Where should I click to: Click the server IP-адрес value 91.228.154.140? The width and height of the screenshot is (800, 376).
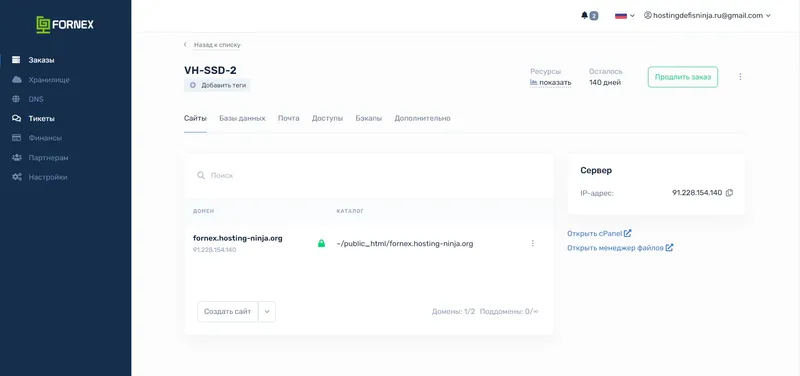pos(697,193)
